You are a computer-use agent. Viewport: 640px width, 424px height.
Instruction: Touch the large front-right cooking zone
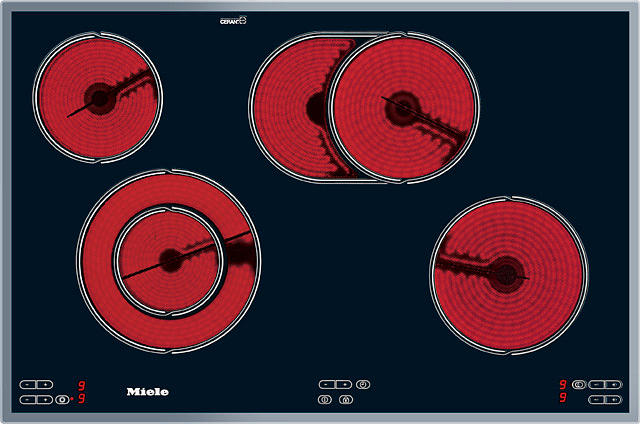[509, 275]
